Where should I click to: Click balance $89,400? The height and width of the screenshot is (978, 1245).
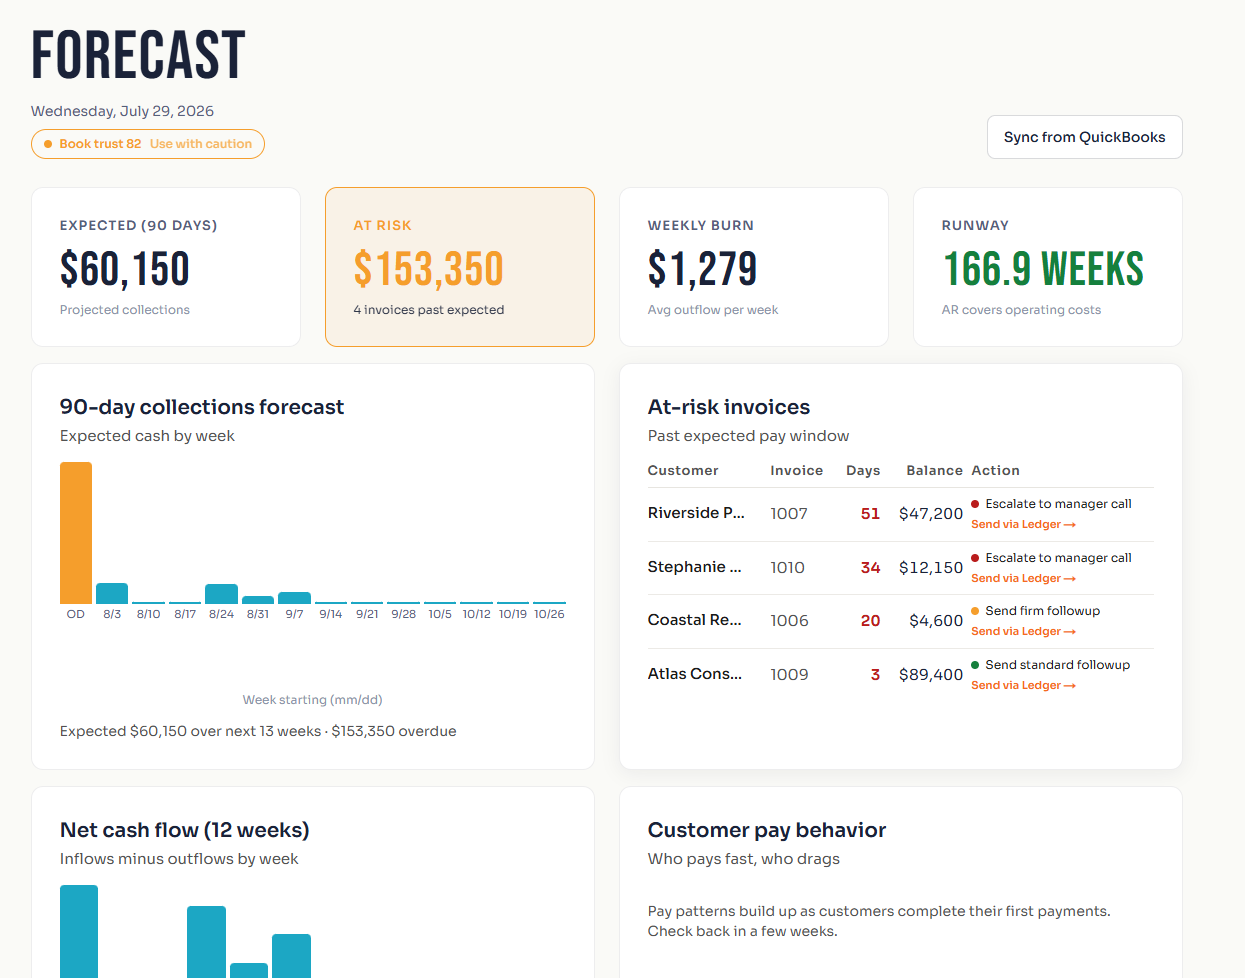point(931,675)
